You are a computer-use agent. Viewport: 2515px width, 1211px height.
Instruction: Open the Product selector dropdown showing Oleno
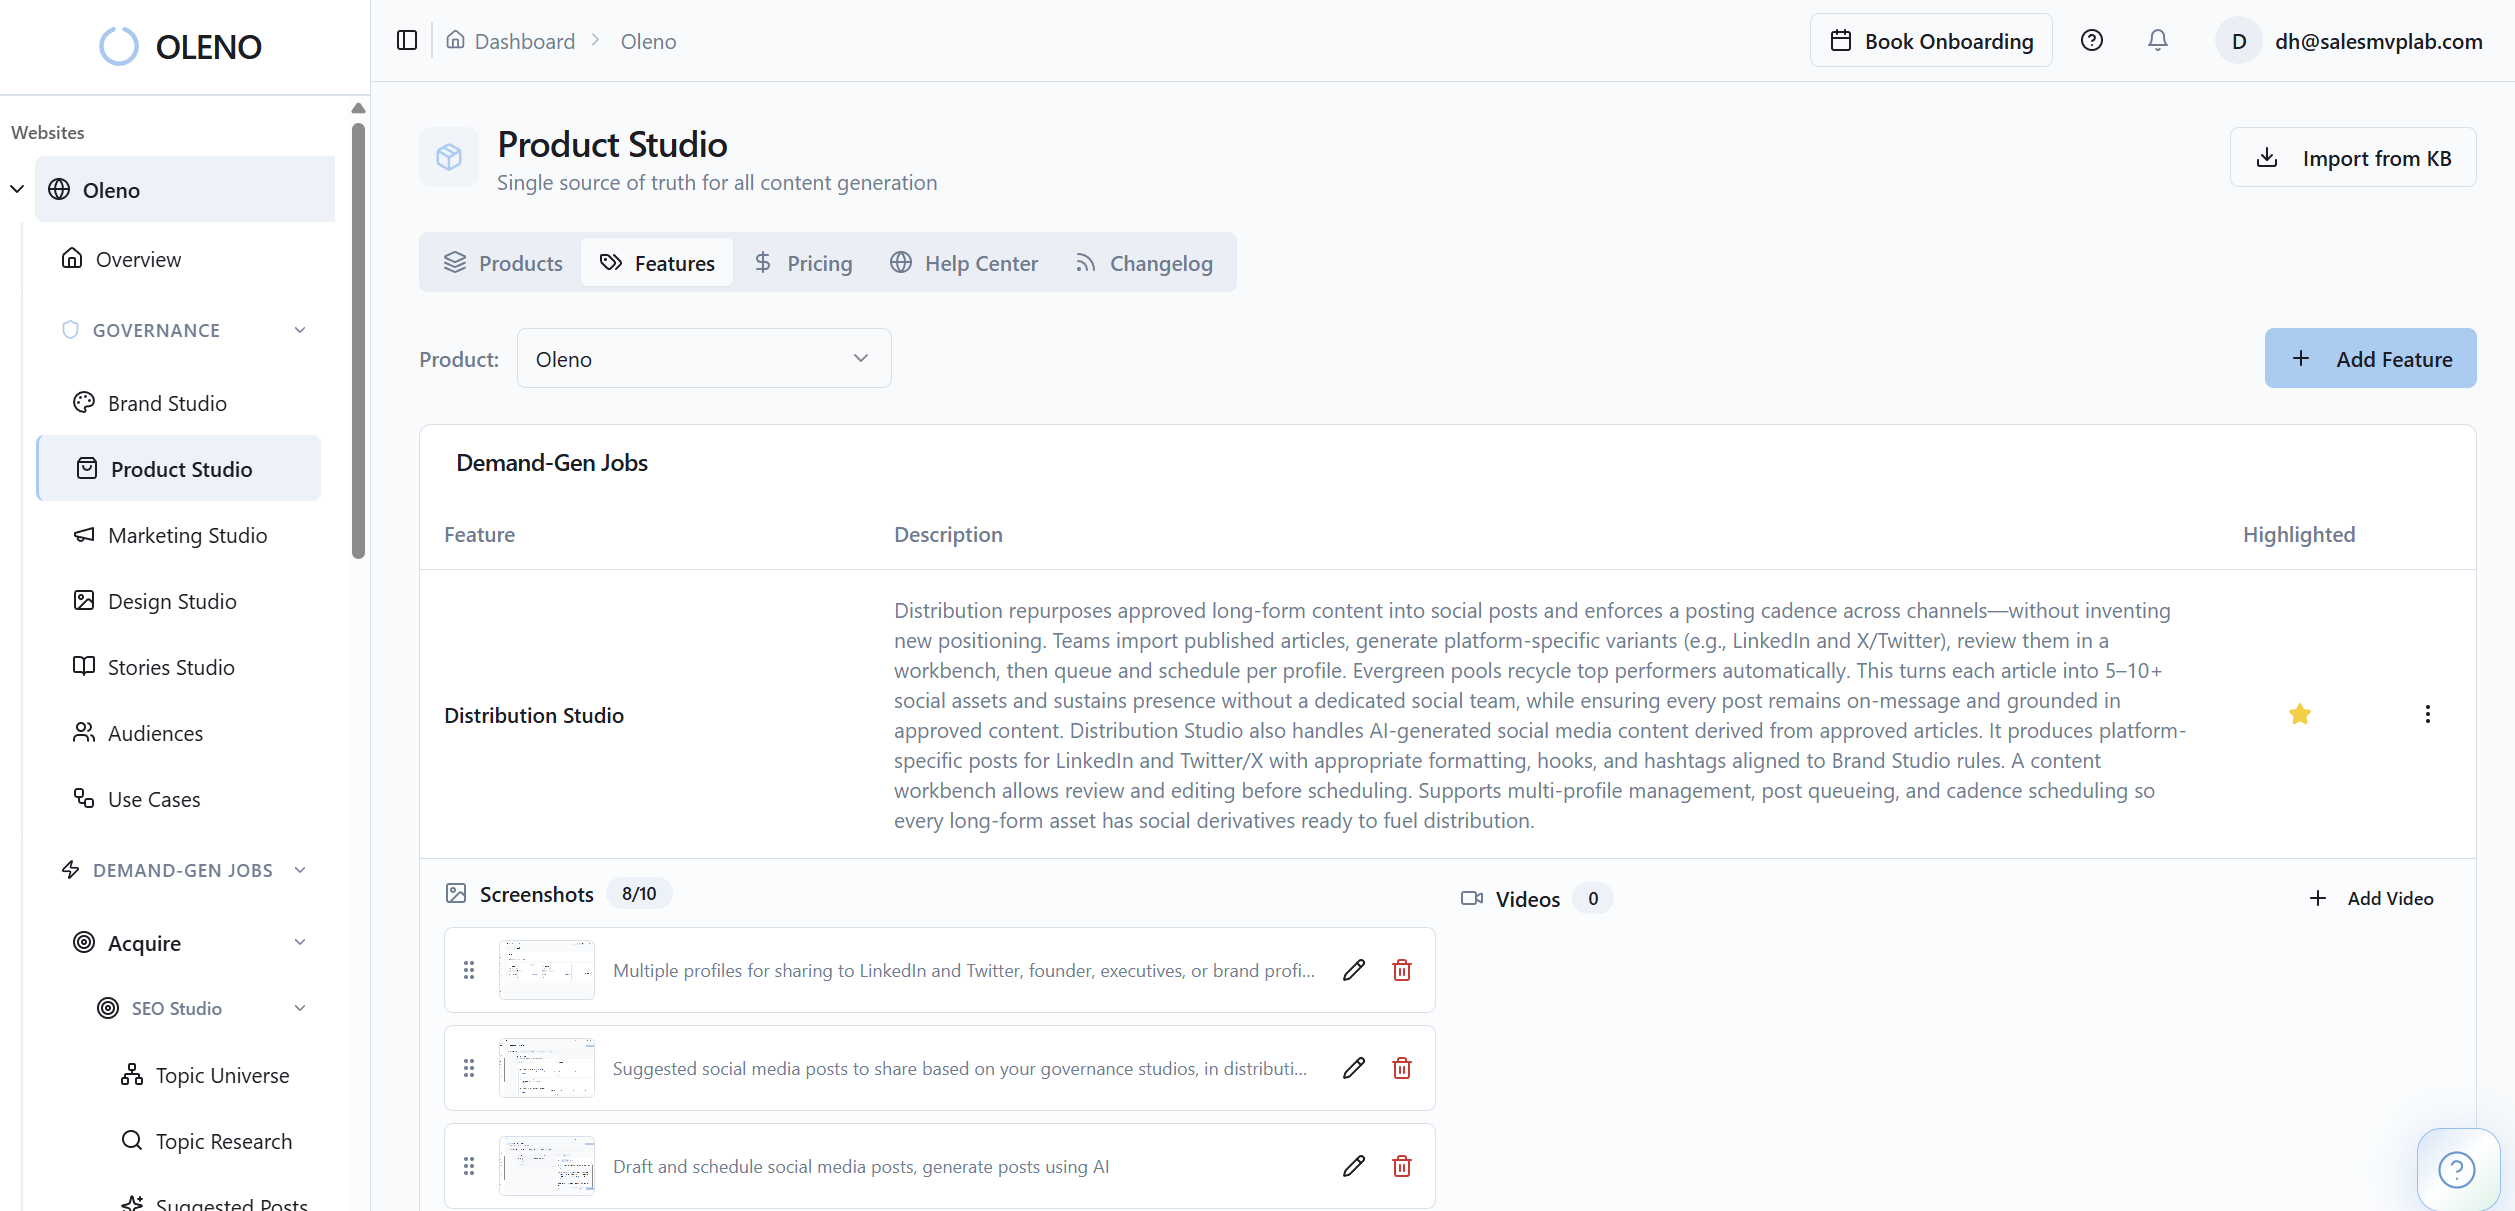point(703,358)
